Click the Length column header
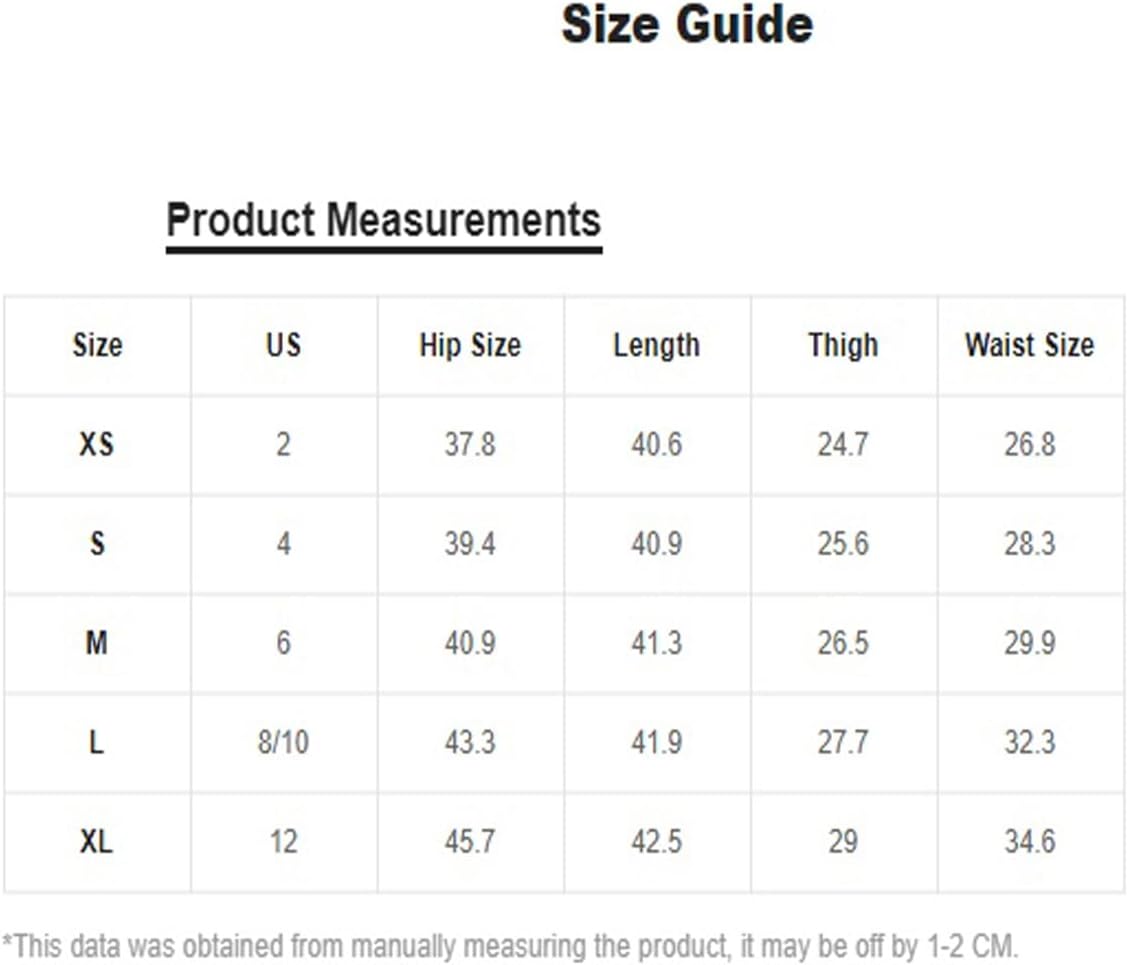 click(657, 346)
